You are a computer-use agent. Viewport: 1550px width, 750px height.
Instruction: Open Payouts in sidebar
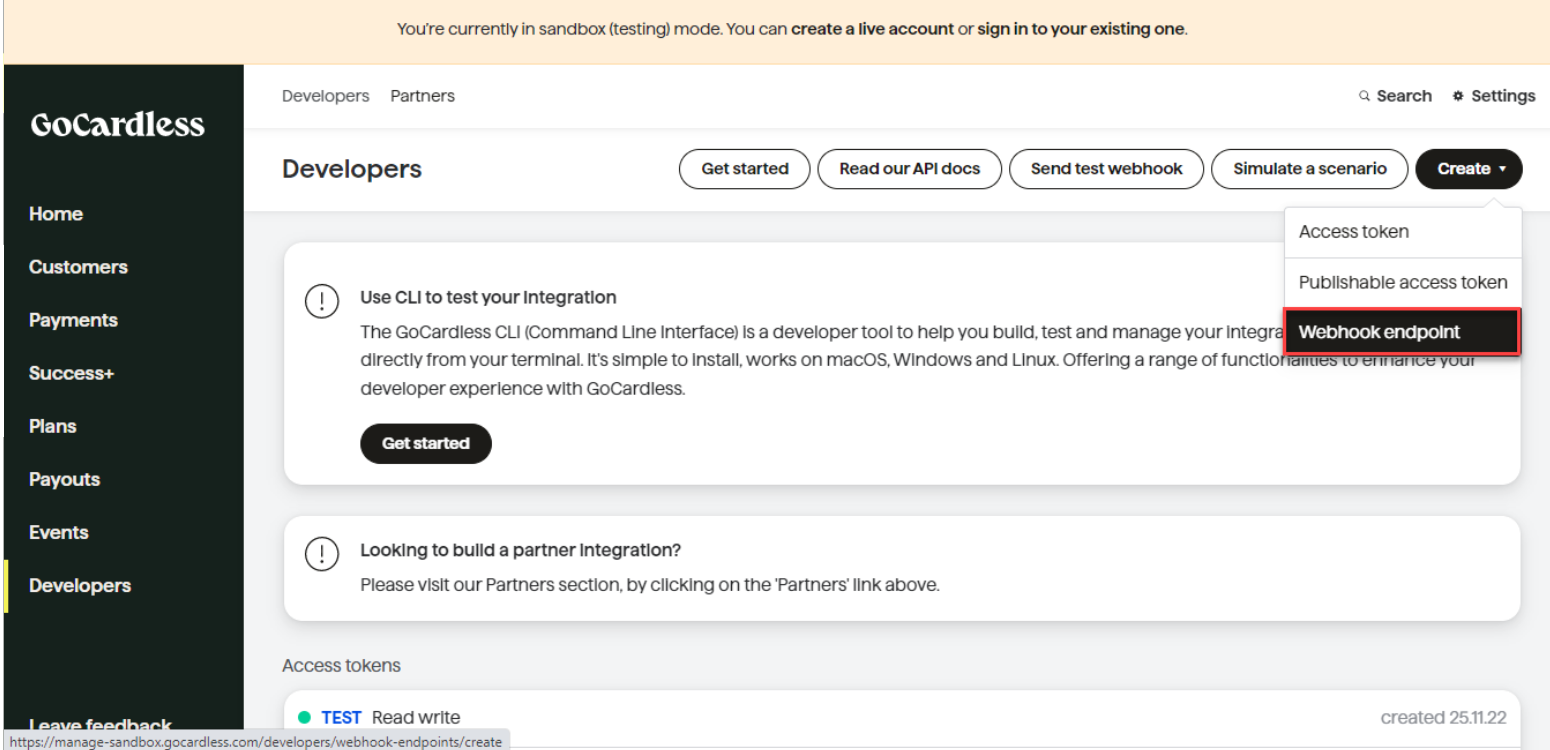click(x=64, y=479)
